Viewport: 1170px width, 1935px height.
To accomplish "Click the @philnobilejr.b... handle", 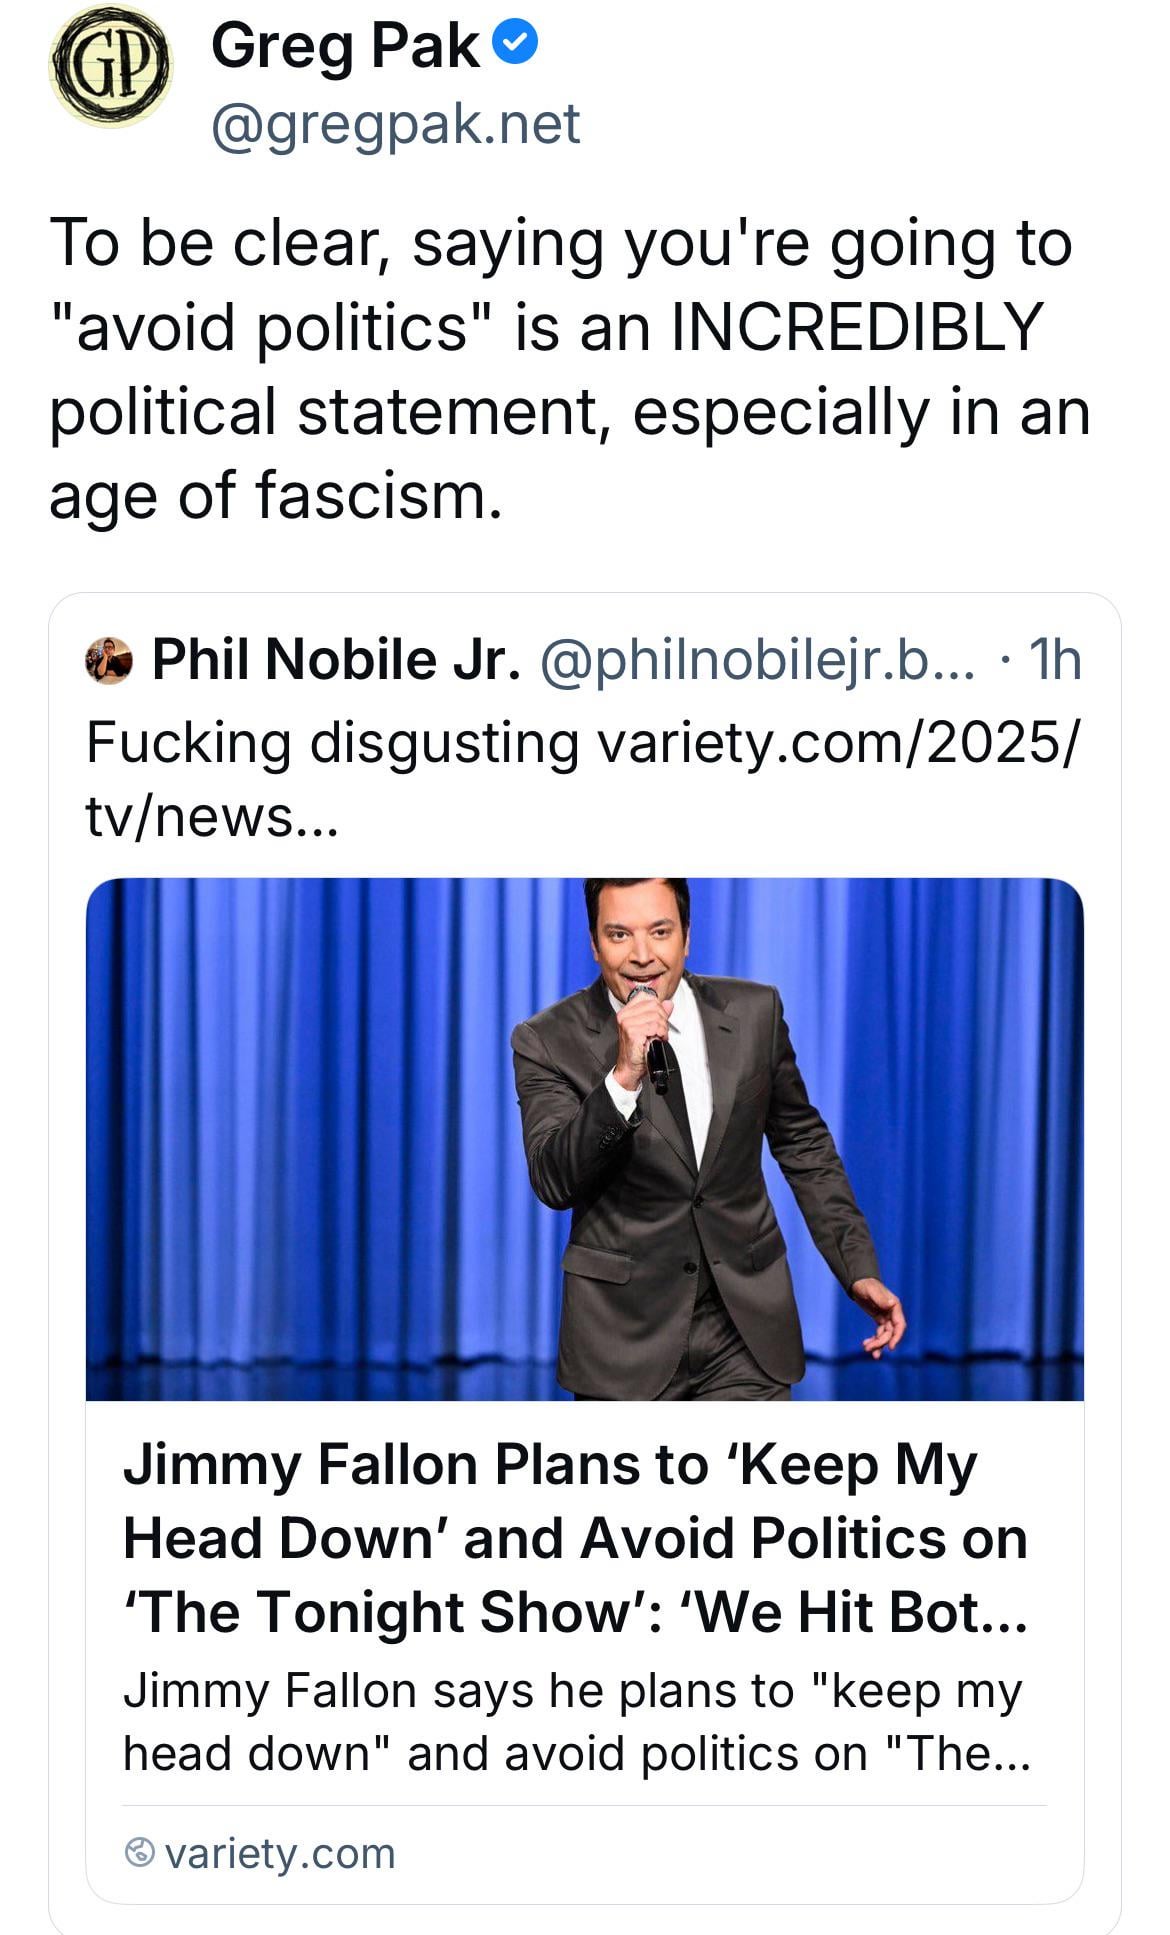I will tap(757, 661).
